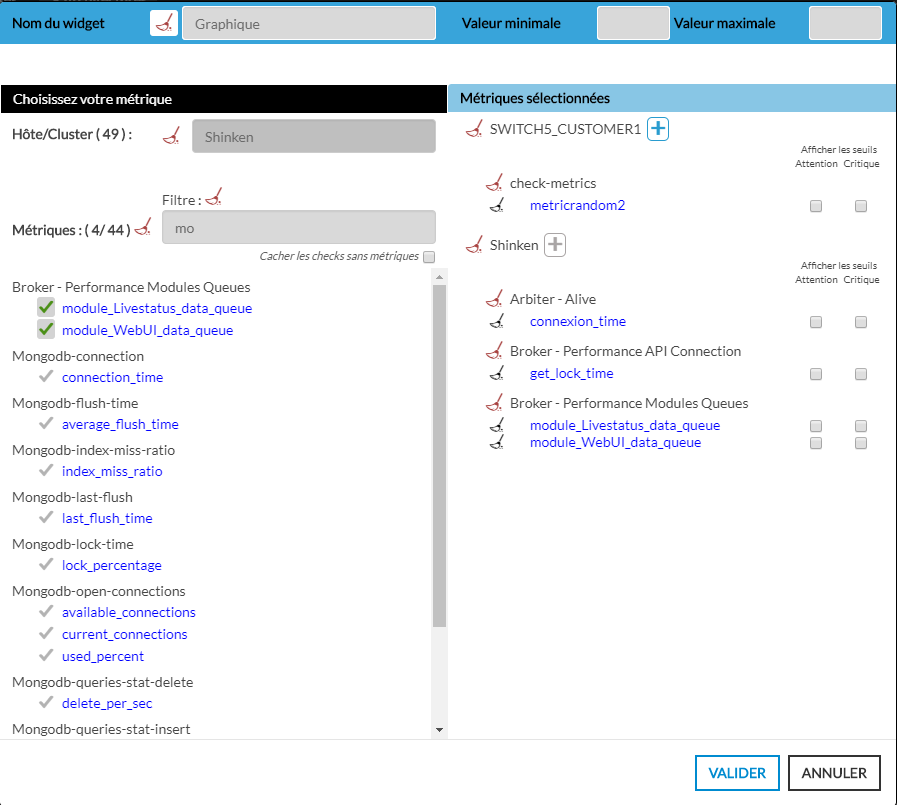Remove Arbiter - Alive check with broom icon
The image size is (897, 805).
click(x=494, y=299)
